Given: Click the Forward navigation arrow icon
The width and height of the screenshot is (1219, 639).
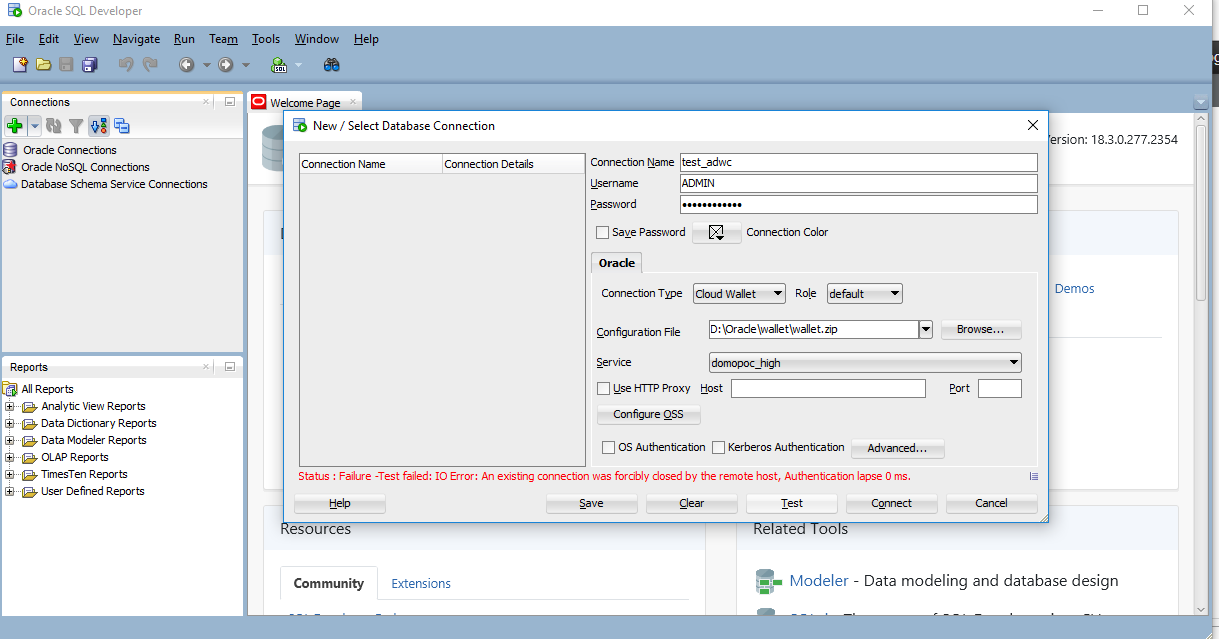Looking at the screenshot, I should [225, 65].
